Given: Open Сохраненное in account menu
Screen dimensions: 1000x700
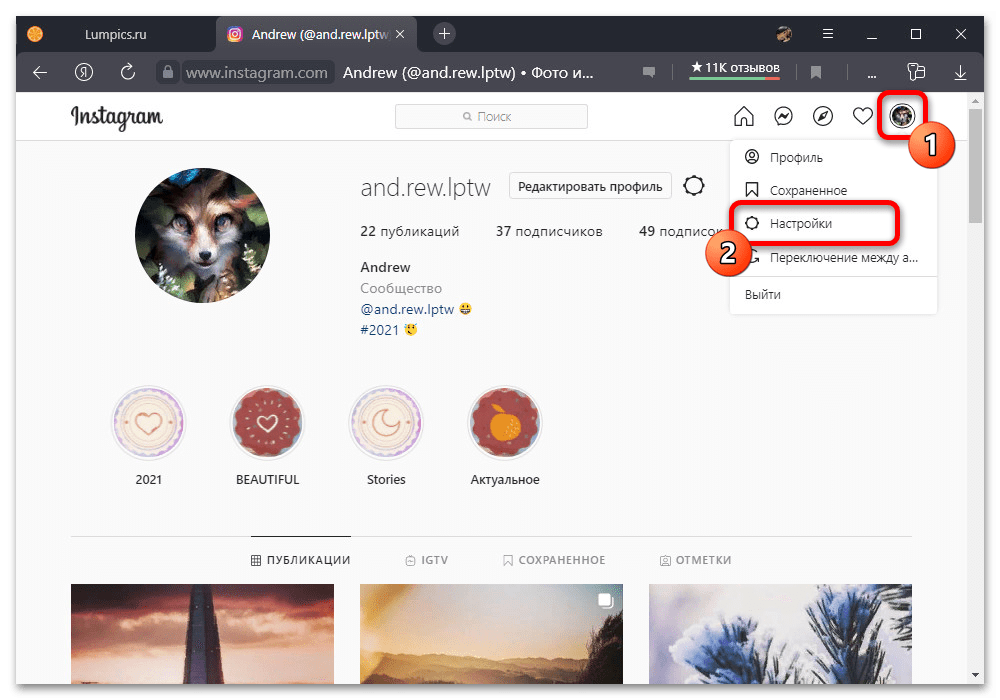Looking at the screenshot, I should 807,190.
